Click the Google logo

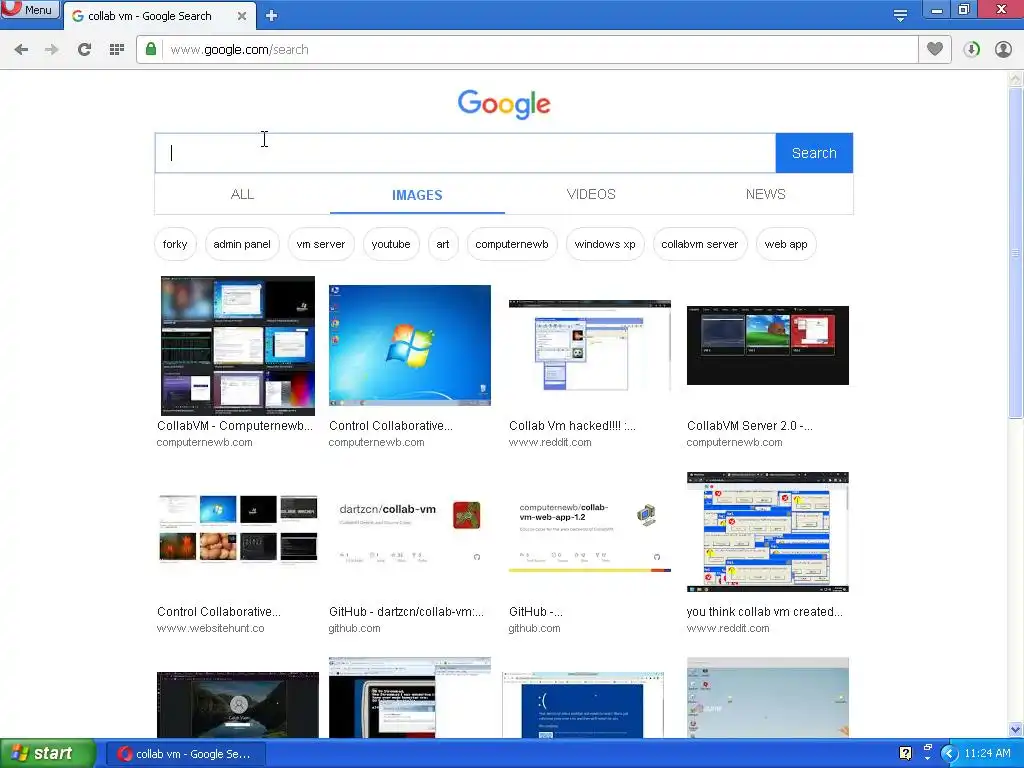504,104
